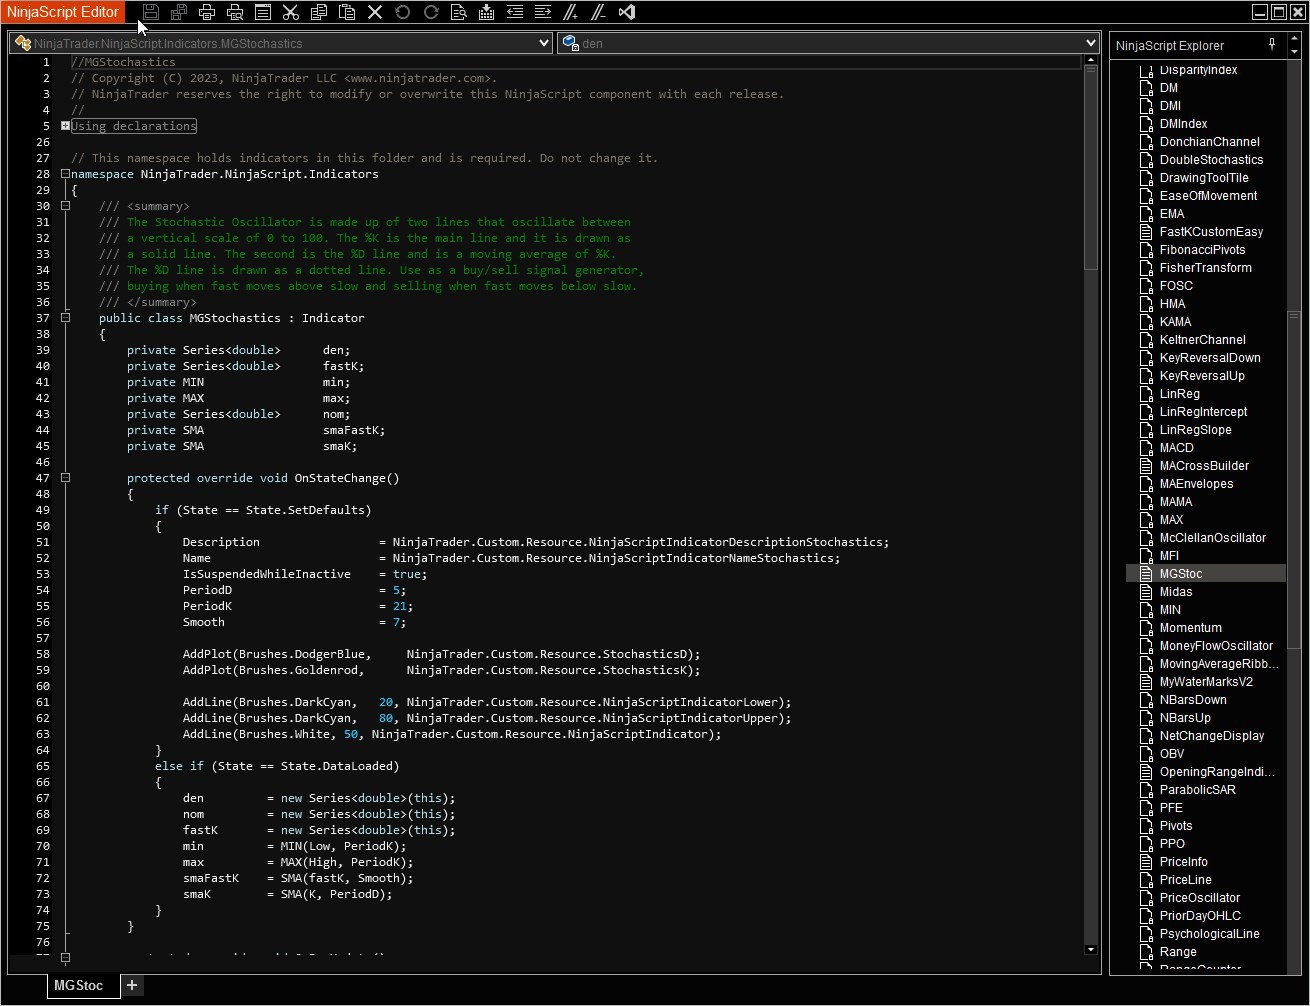Add a new tab with plus button
Image resolution: width=1310 pixels, height=1006 pixels.
132,986
